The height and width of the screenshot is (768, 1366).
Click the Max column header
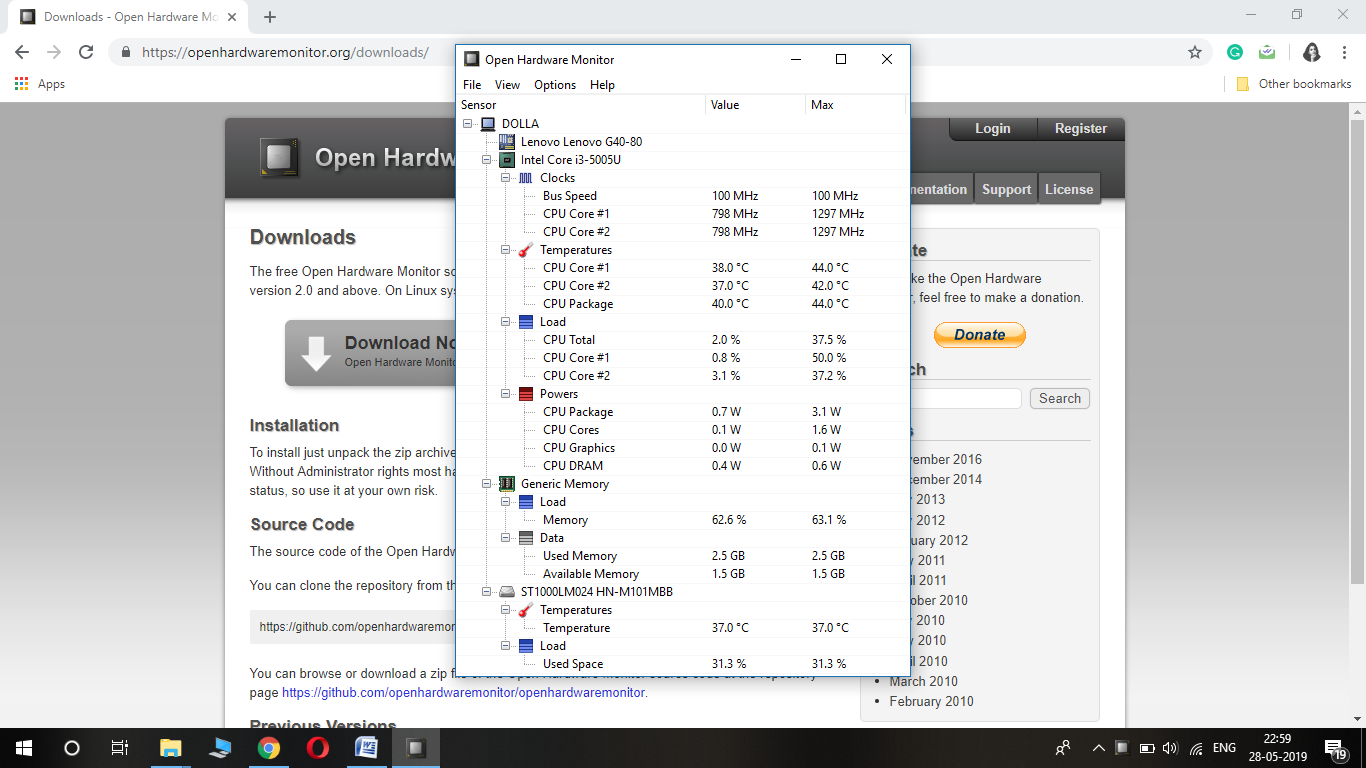click(855, 105)
